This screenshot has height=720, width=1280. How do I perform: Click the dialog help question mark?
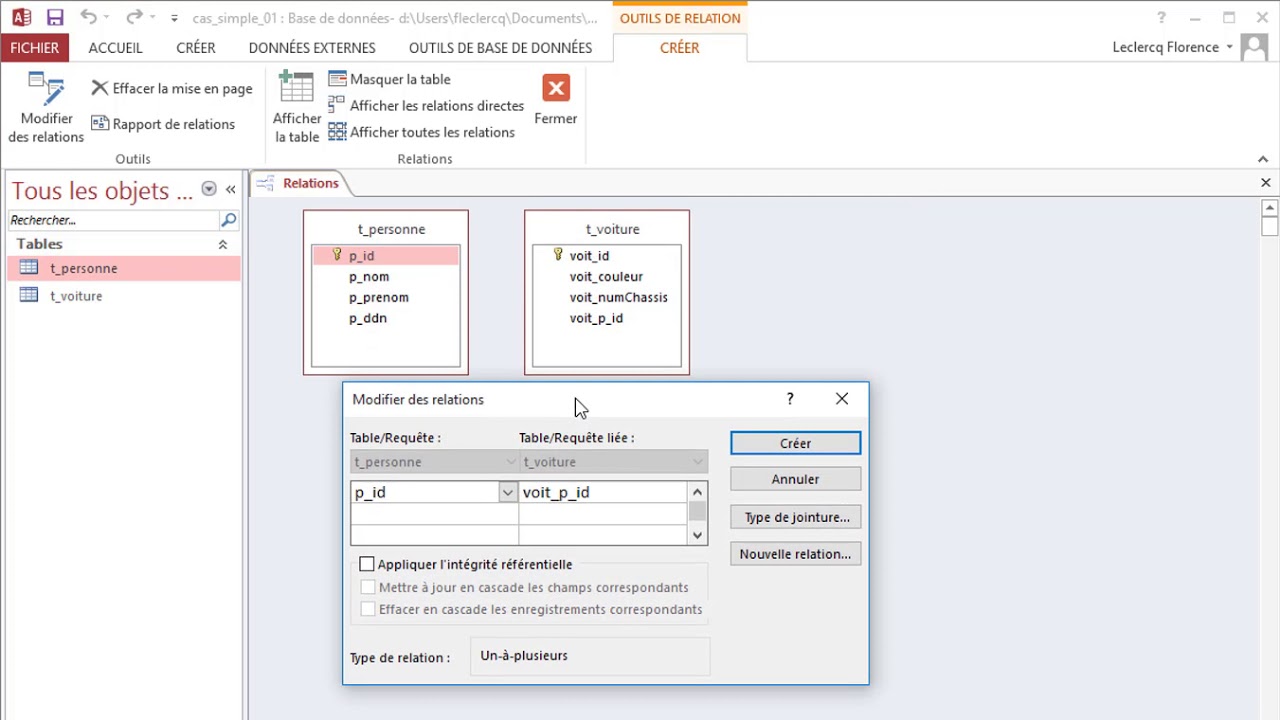click(790, 399)
